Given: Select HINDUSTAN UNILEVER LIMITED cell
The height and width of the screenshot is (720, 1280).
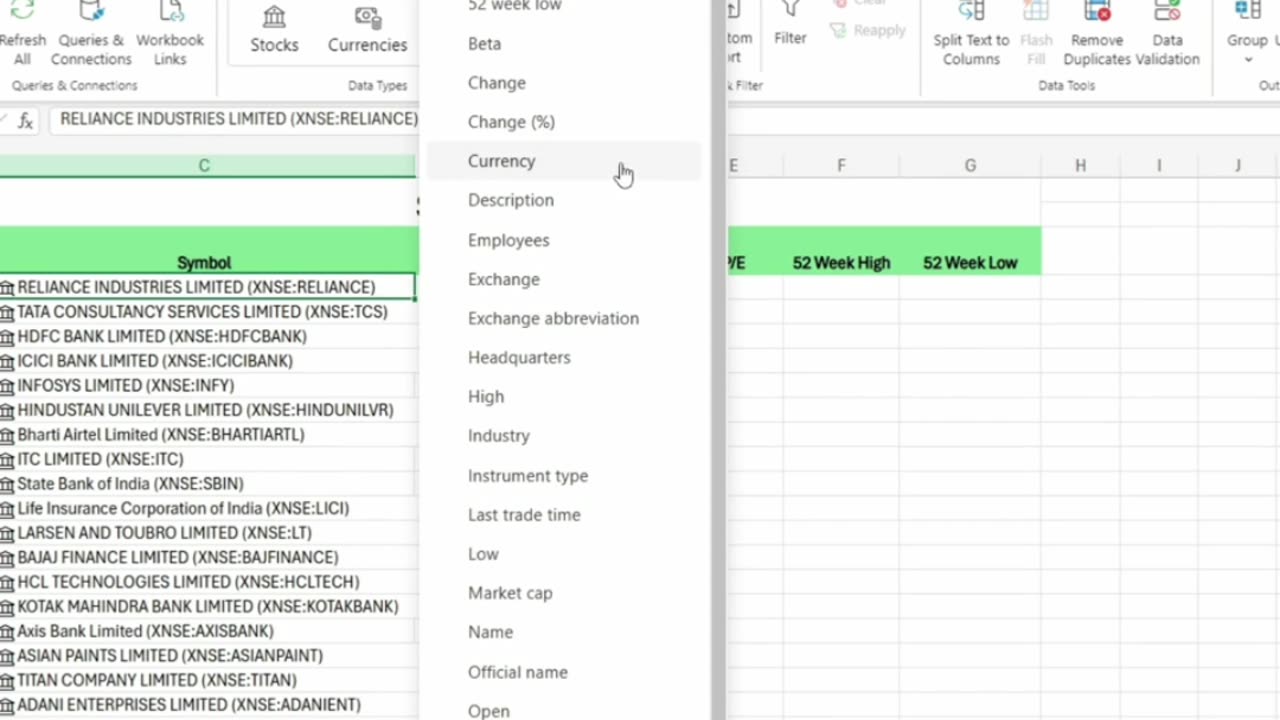Looking at the screenshot, I should [x=207, y=410].
